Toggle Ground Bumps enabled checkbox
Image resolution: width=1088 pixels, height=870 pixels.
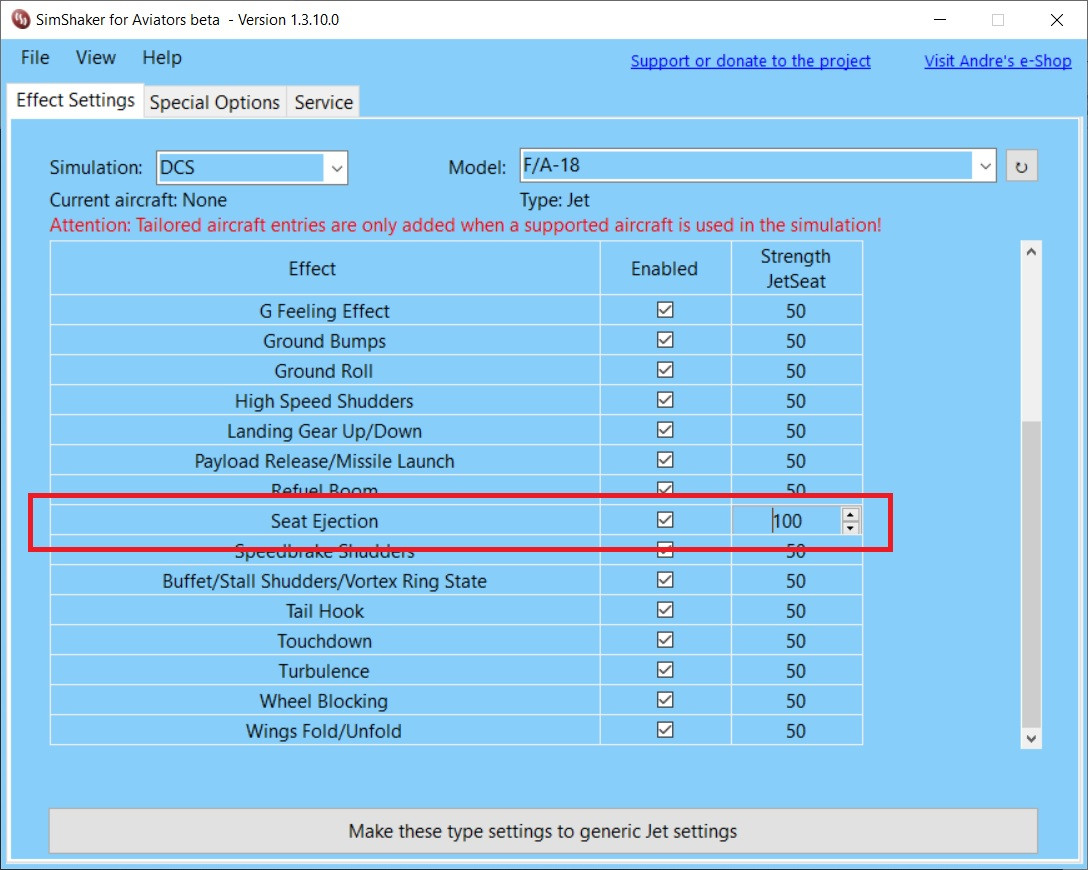tap(665, 340)
